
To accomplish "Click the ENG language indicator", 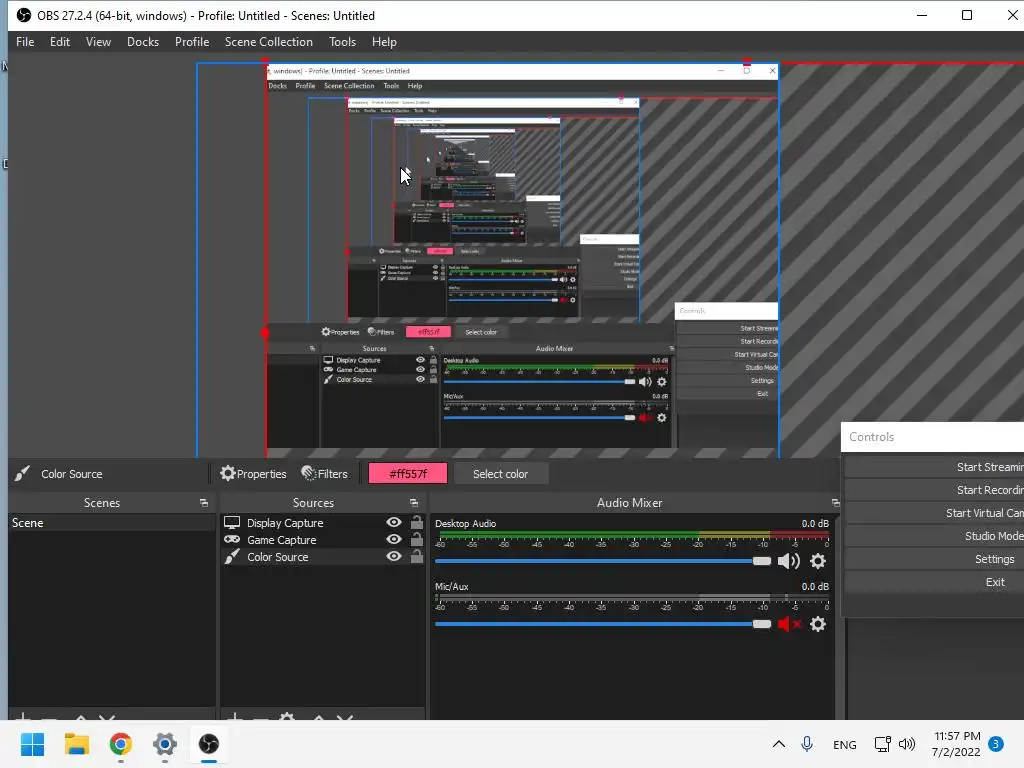I will coord(844,744).
